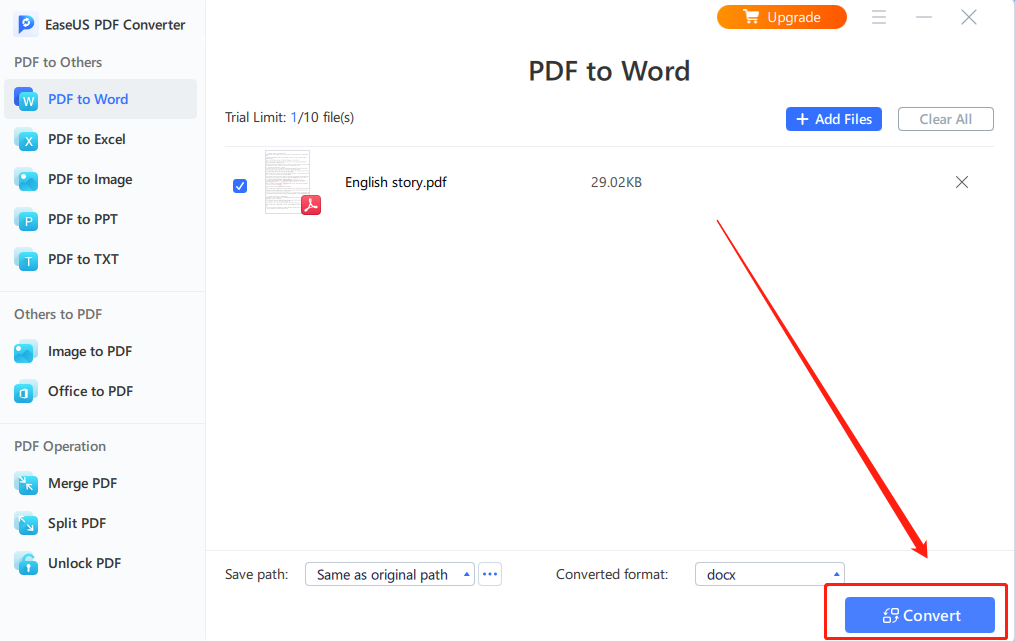The image size is (1015, 641).
Task: Switch to Office to PDF label
Action: [91, 391]
